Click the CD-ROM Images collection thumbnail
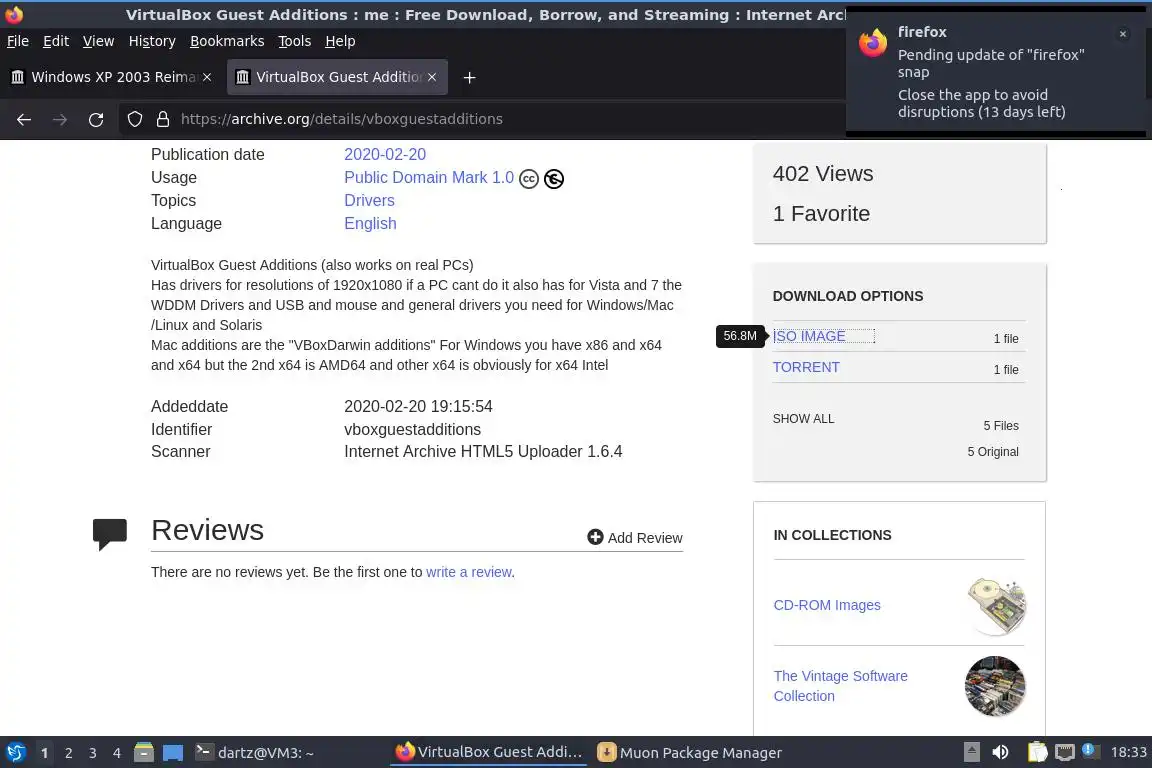Image resolution: width=1152 pixels, height=768 pixels. coord(996,606)
